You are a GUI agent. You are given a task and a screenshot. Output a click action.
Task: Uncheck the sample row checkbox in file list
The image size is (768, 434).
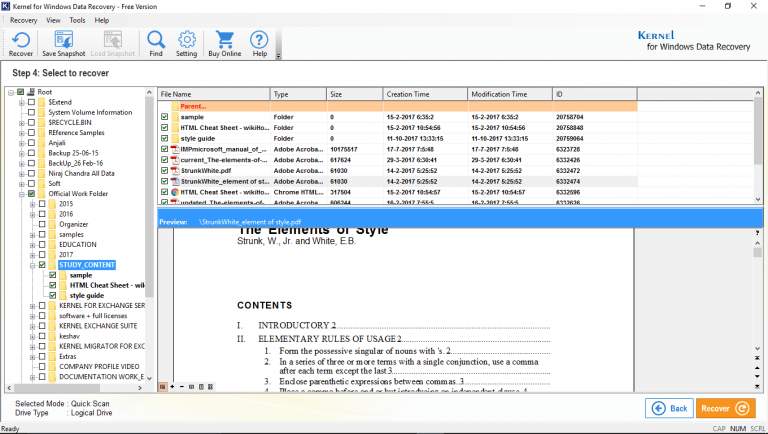coord(165,117)
